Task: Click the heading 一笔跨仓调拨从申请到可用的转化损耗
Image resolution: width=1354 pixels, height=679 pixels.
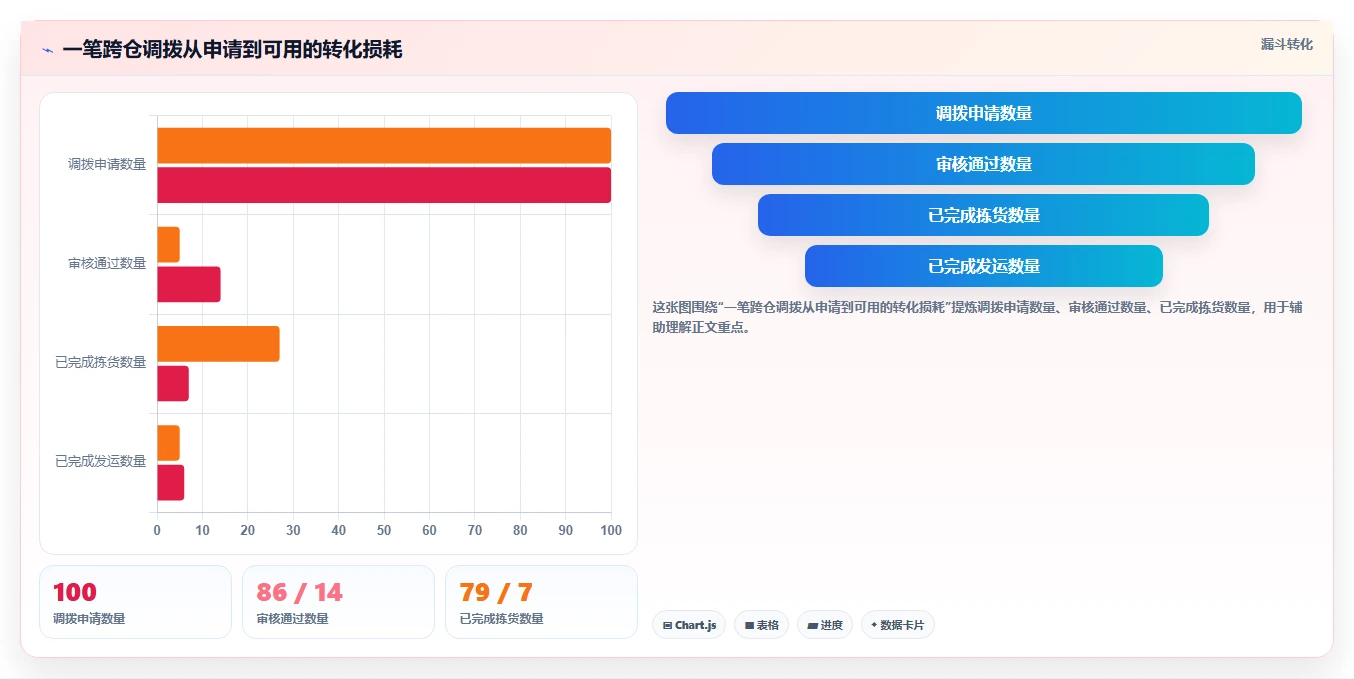Action: tap(232, 50)
